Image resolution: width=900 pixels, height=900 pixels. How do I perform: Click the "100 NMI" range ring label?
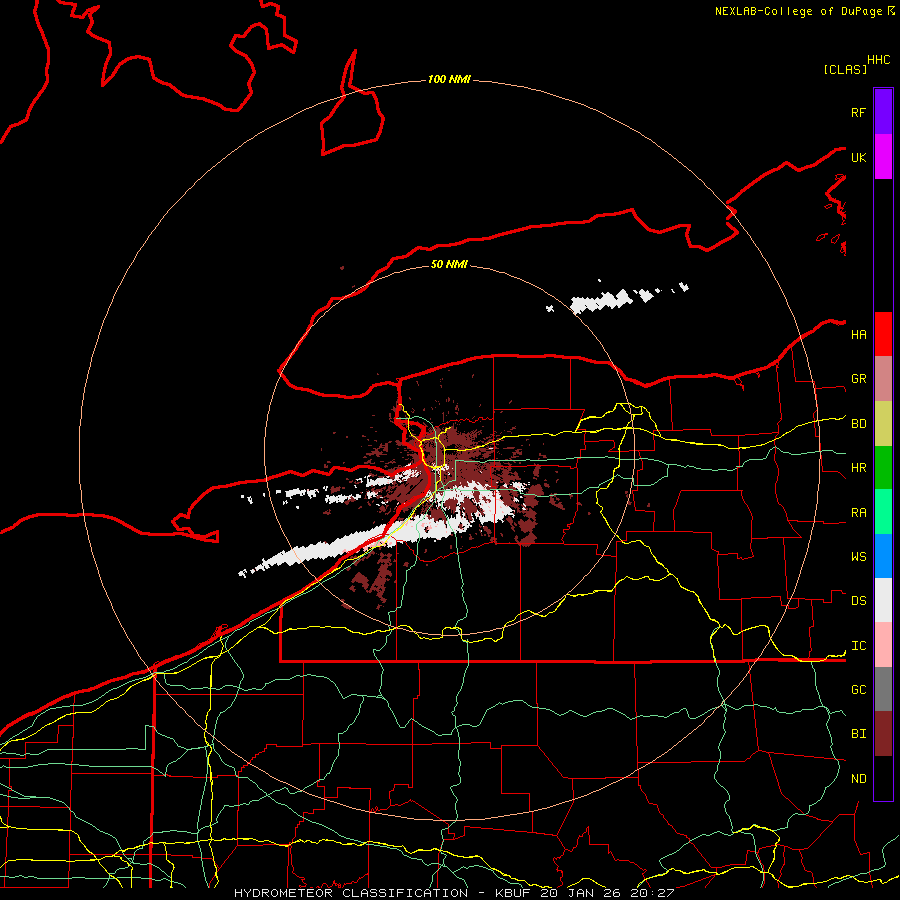449,79
